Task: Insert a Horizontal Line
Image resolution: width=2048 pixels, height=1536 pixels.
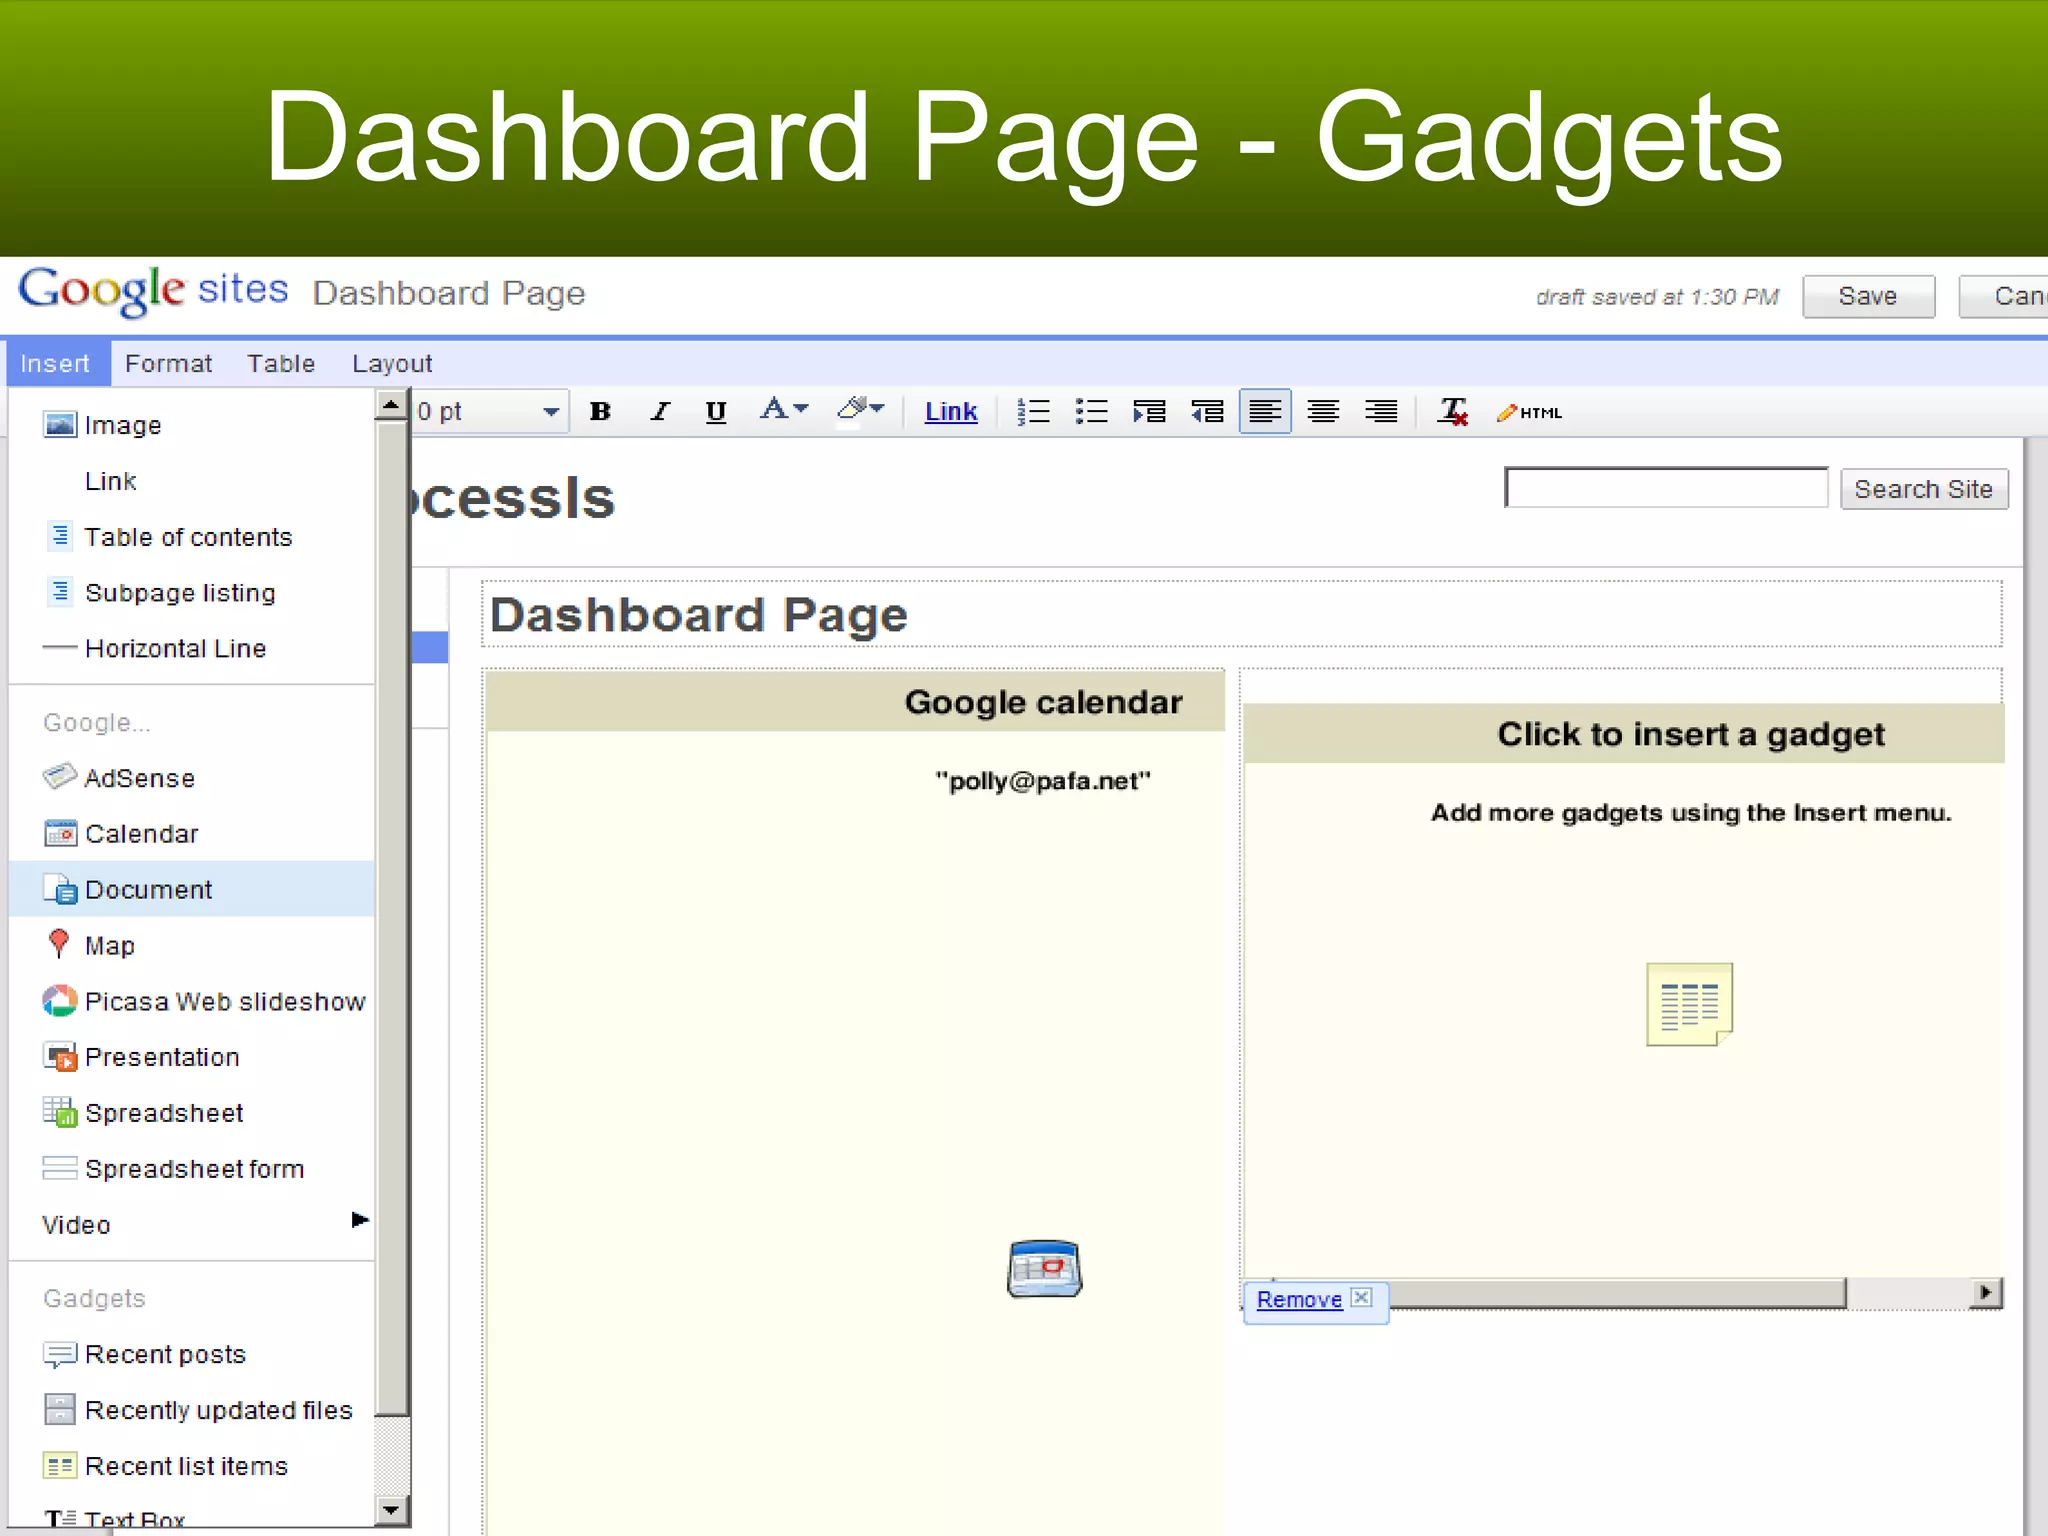Action: pos(192,649)
